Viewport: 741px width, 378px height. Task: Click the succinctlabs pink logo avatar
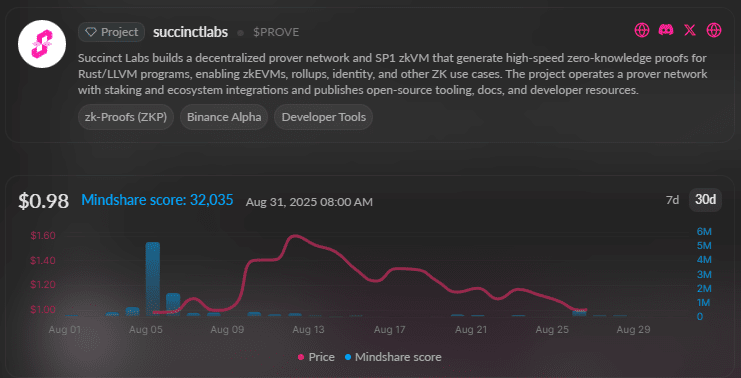coord(42,44)
